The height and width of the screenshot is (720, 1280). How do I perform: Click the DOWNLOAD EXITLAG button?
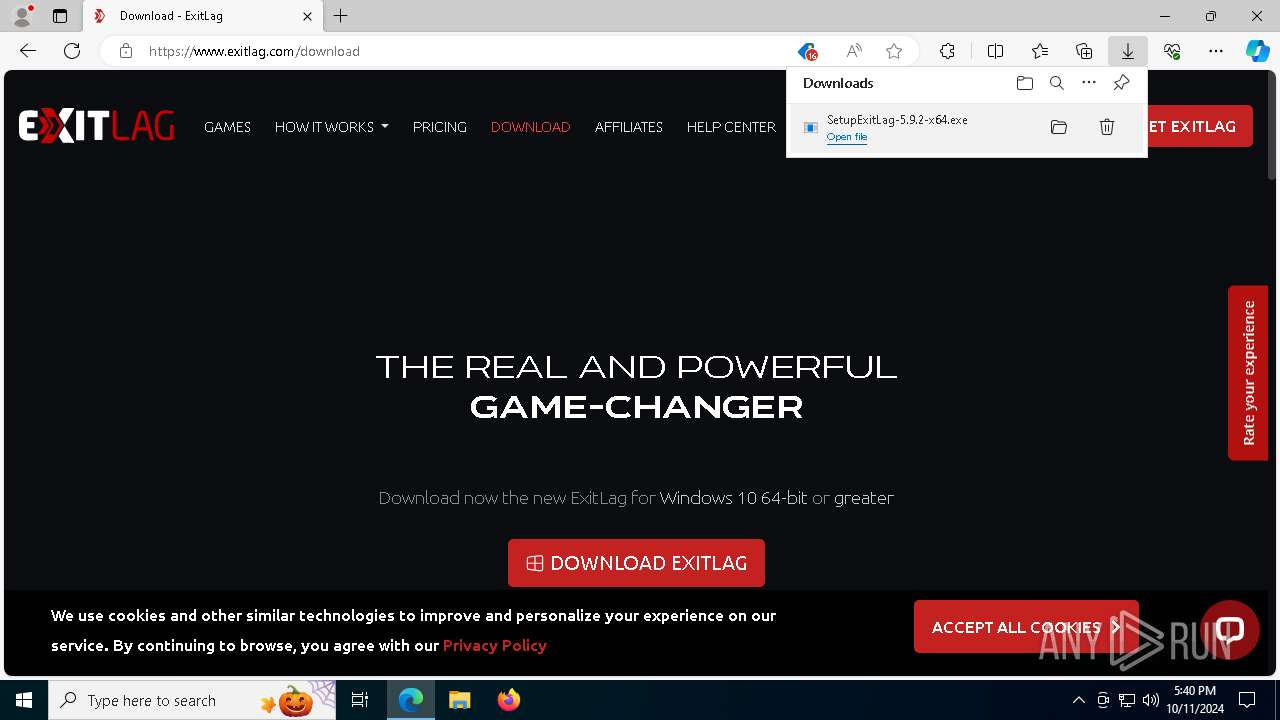point(636,563)
